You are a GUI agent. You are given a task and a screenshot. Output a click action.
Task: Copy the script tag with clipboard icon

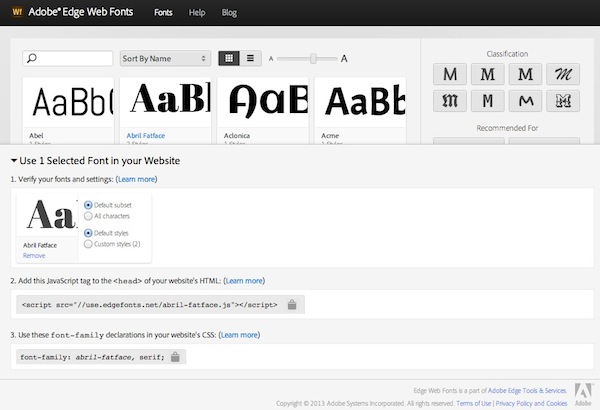(292, 304)
